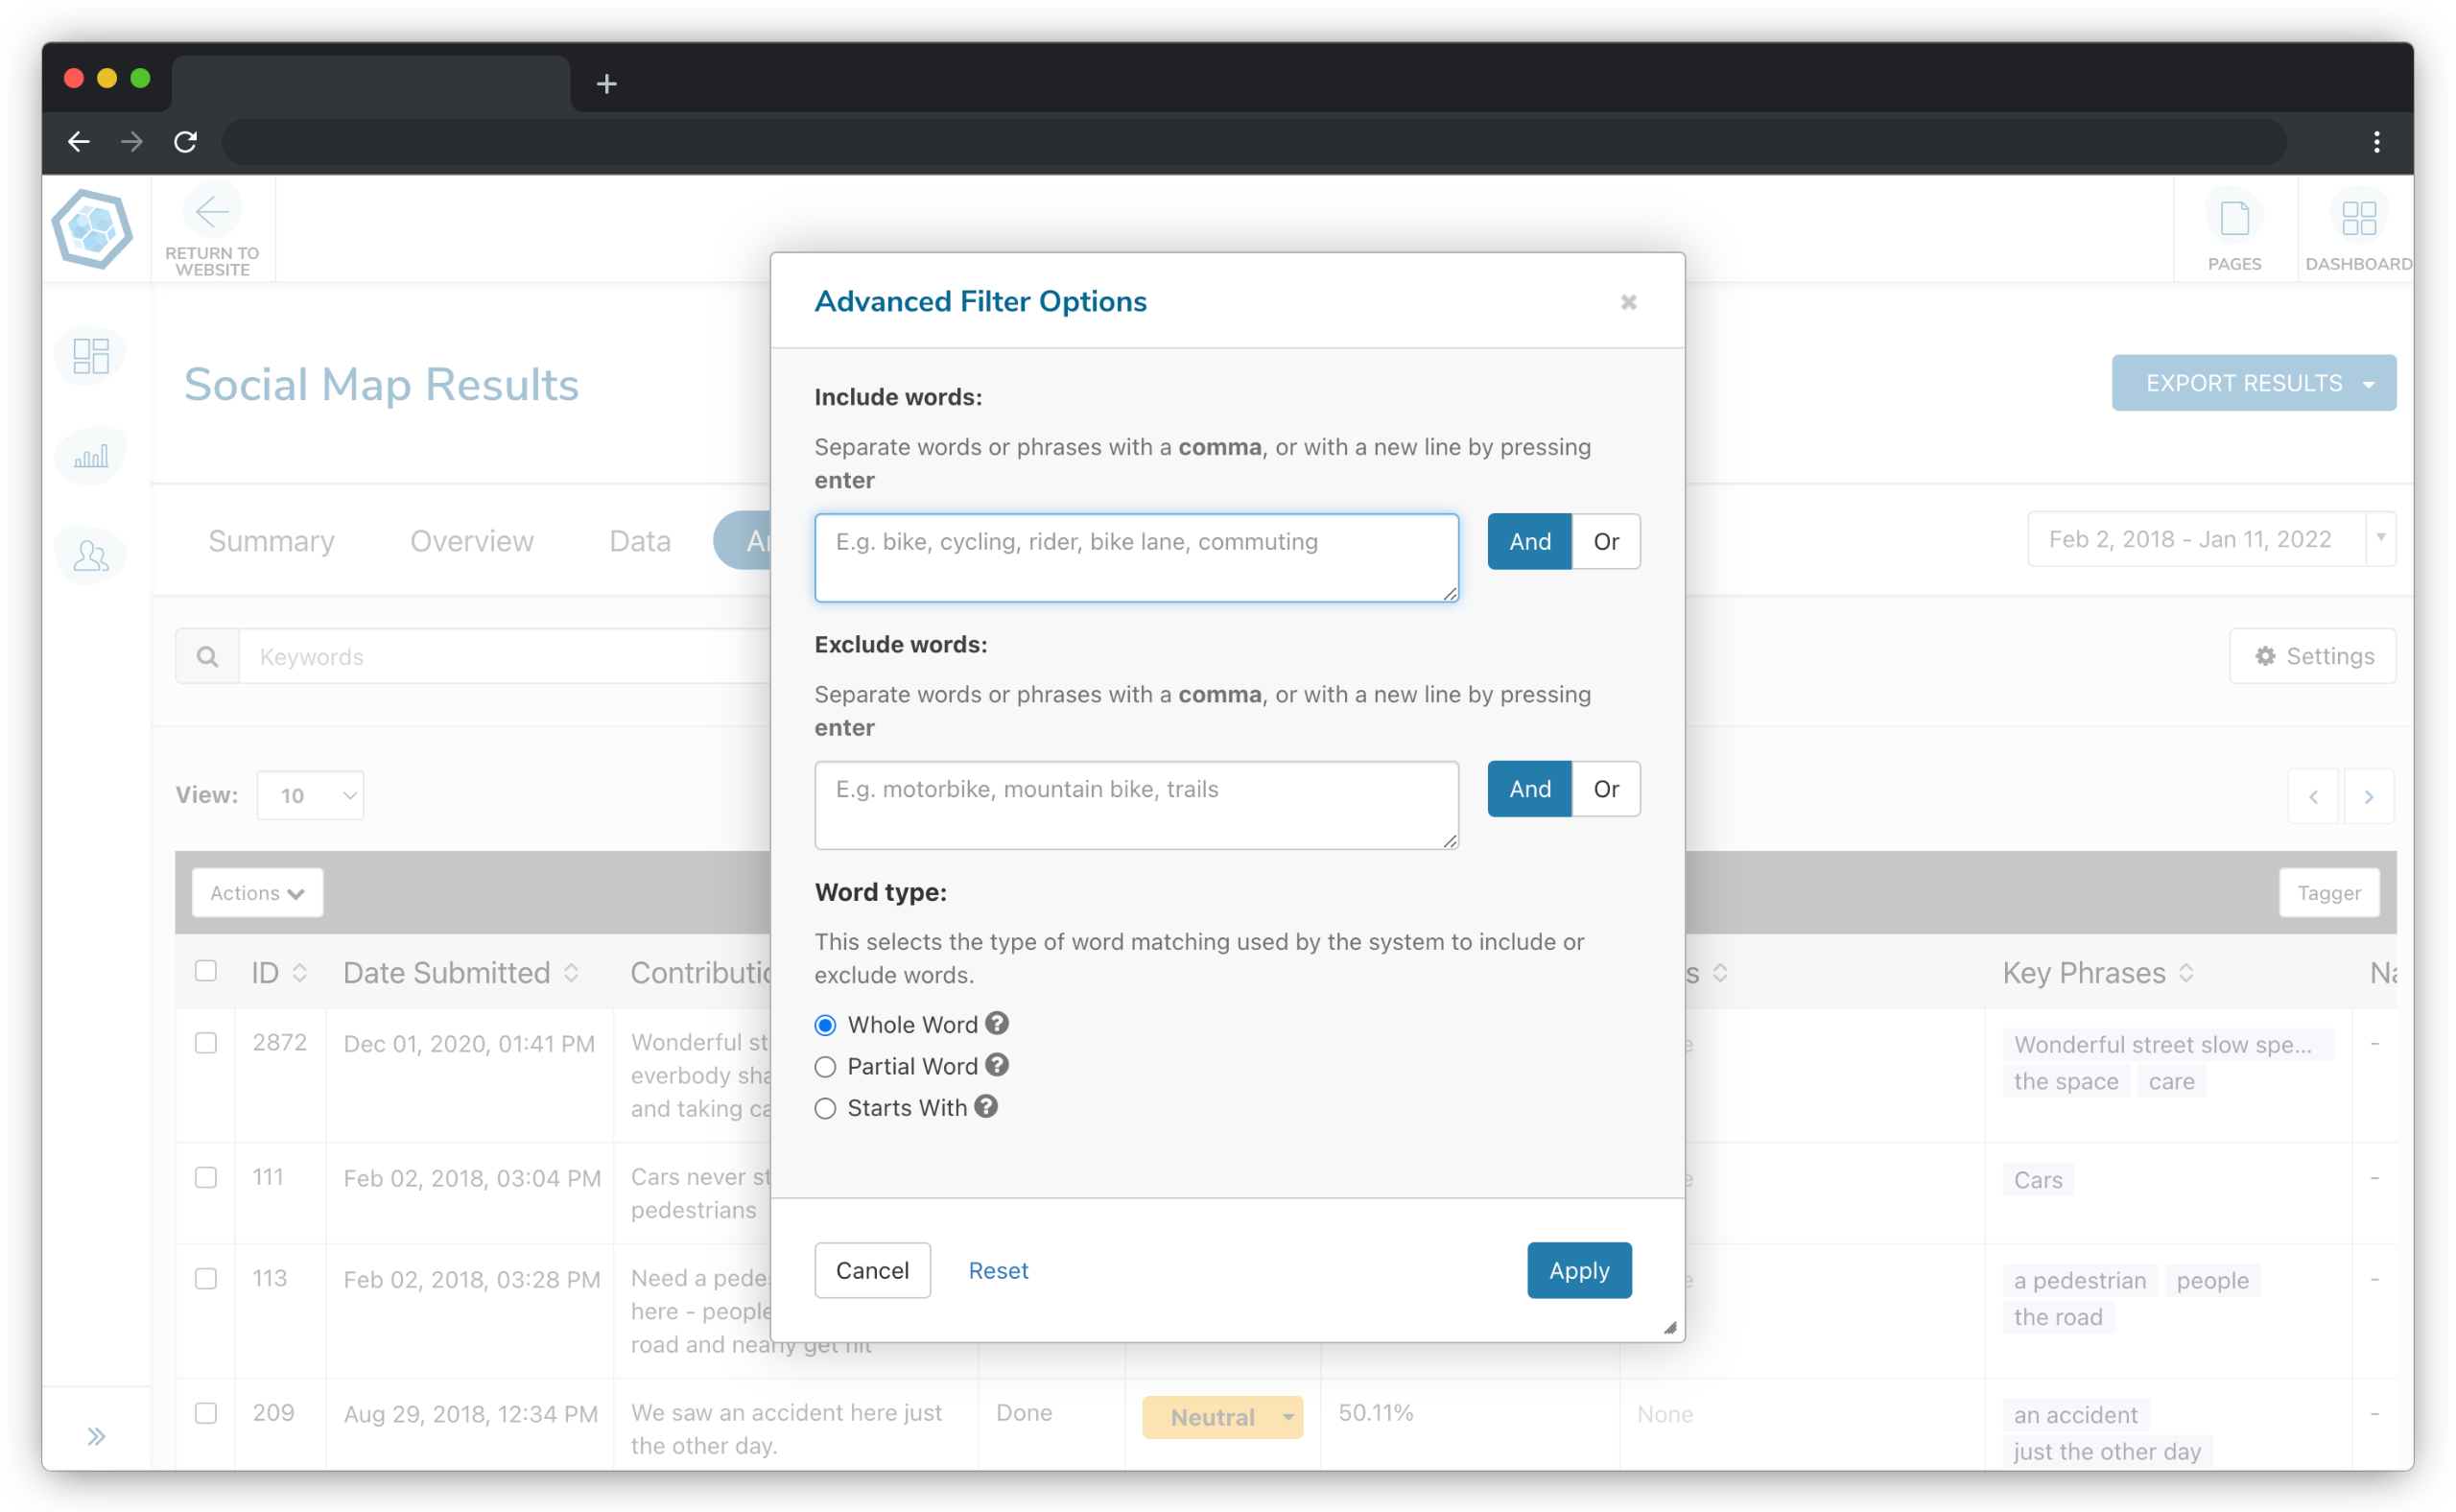Click the Settings gear icon near results
Screen dimensions: 2456x1512
(x=2267, y=656)
